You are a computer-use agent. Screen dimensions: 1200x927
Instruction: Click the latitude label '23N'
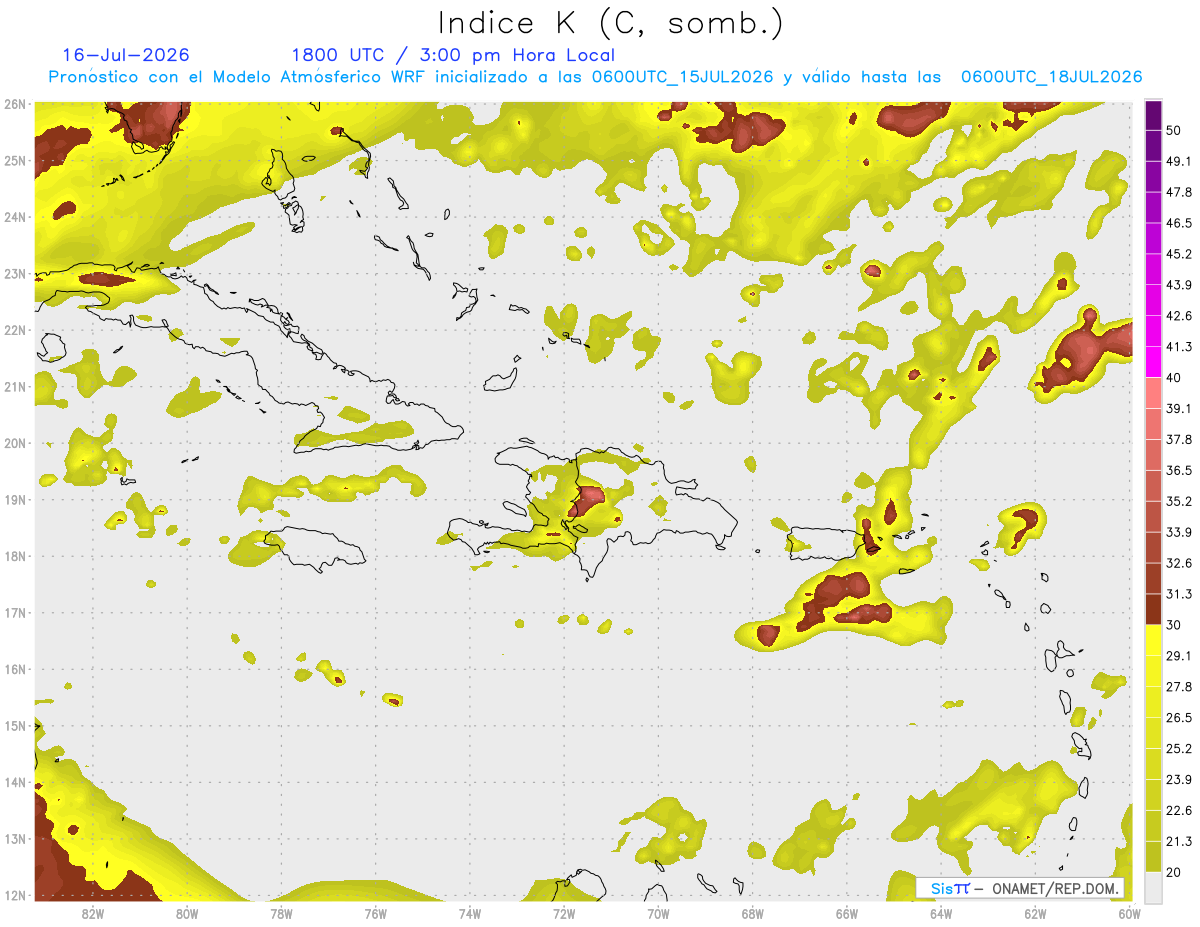pos(15,274)
